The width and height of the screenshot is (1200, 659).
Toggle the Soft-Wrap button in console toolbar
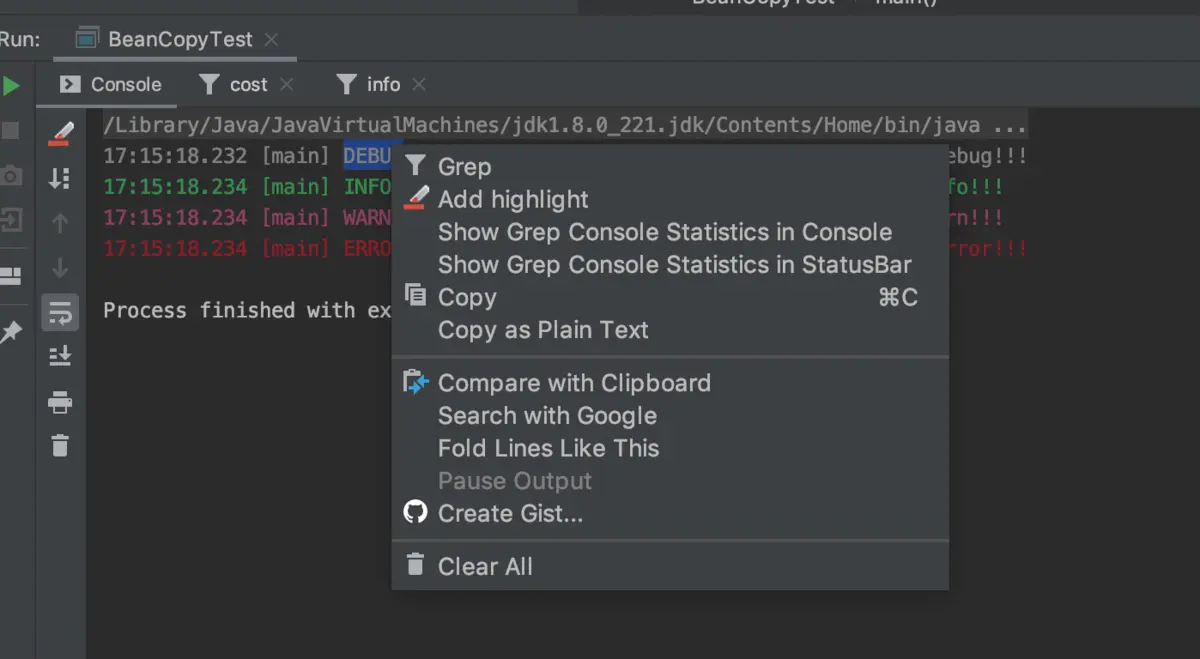[x=60, y=313]
